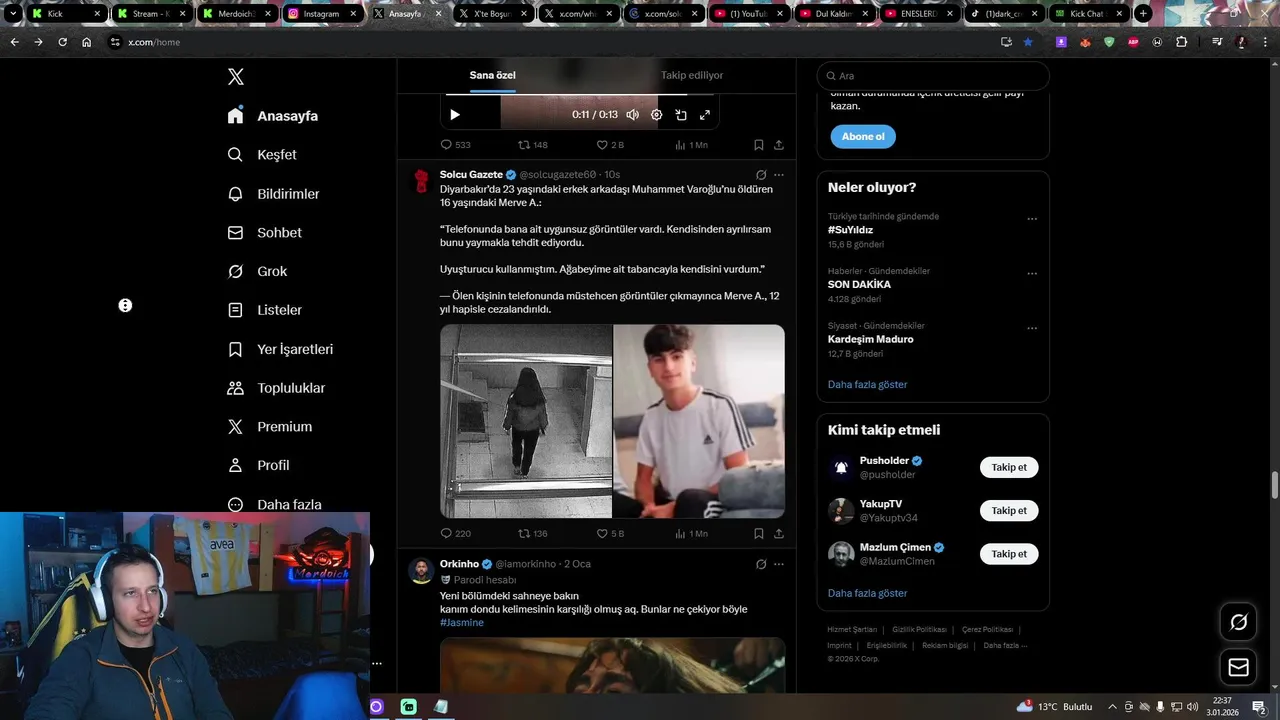Expand Daha fazla menu

pyautogui.click(x=274, y=504)
